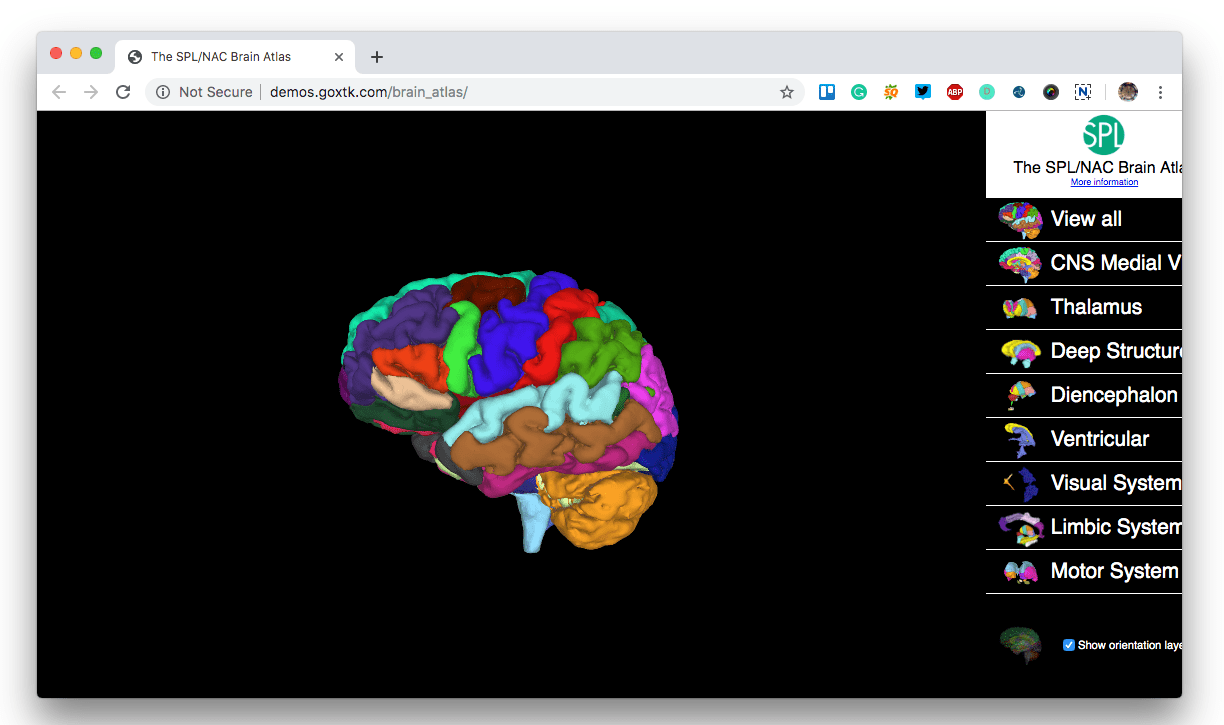The height and width of the screenshot is (725, 1224).
Task: Select the Ventricular view entry
Action: [1084, 439]
